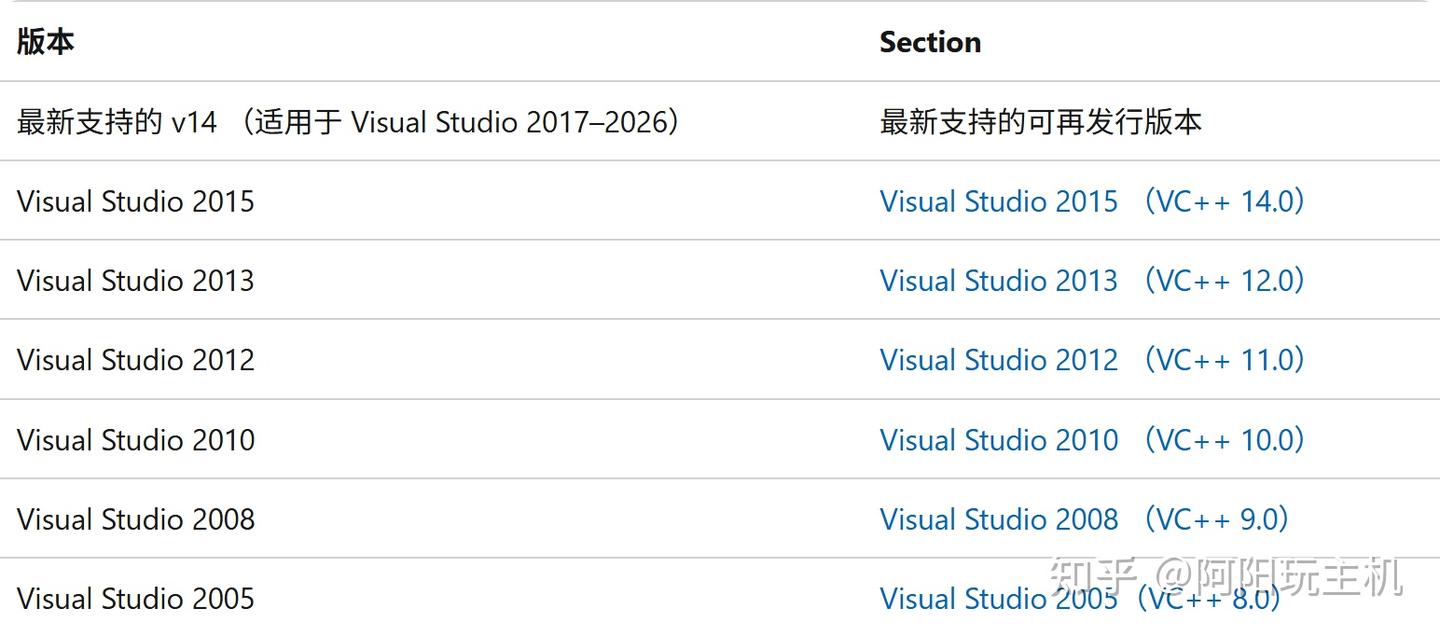Select the 最新支持的可再发行版本 cell
Image resolution: width=1440 pixels, height=636 pixels.
[1041, 122]
